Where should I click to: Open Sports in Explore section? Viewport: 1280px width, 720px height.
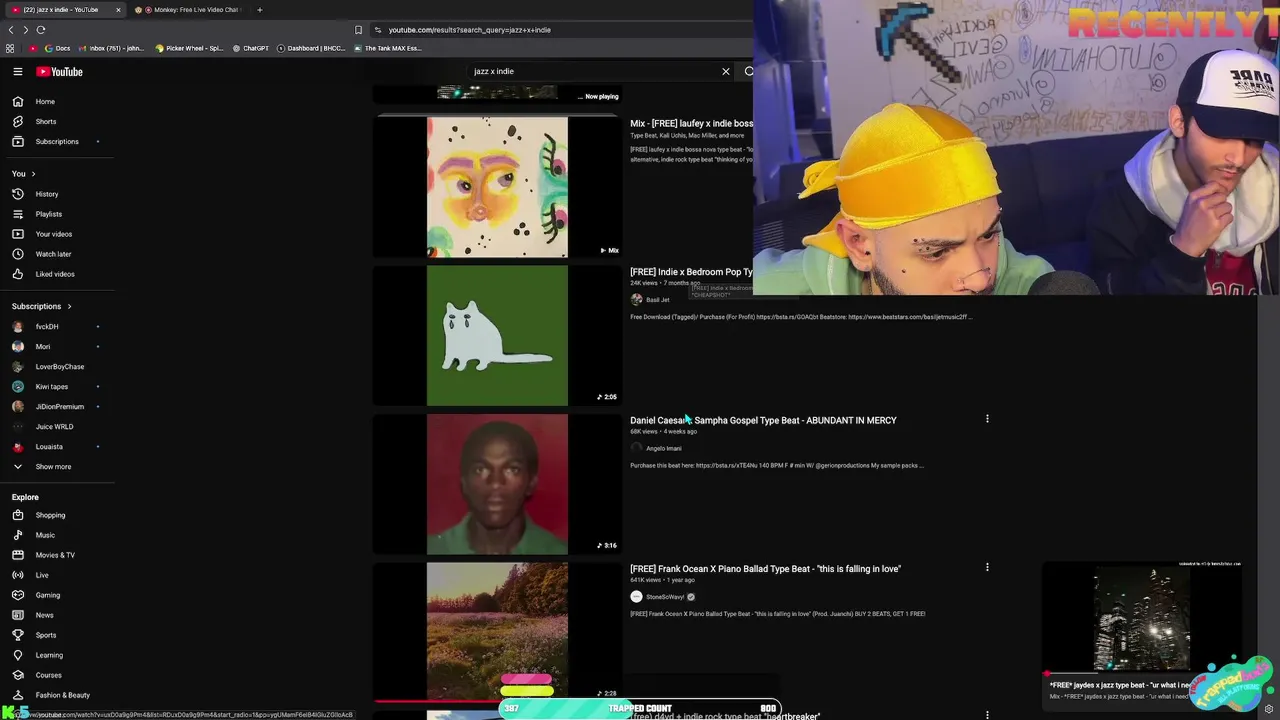[x=45, y=635]
